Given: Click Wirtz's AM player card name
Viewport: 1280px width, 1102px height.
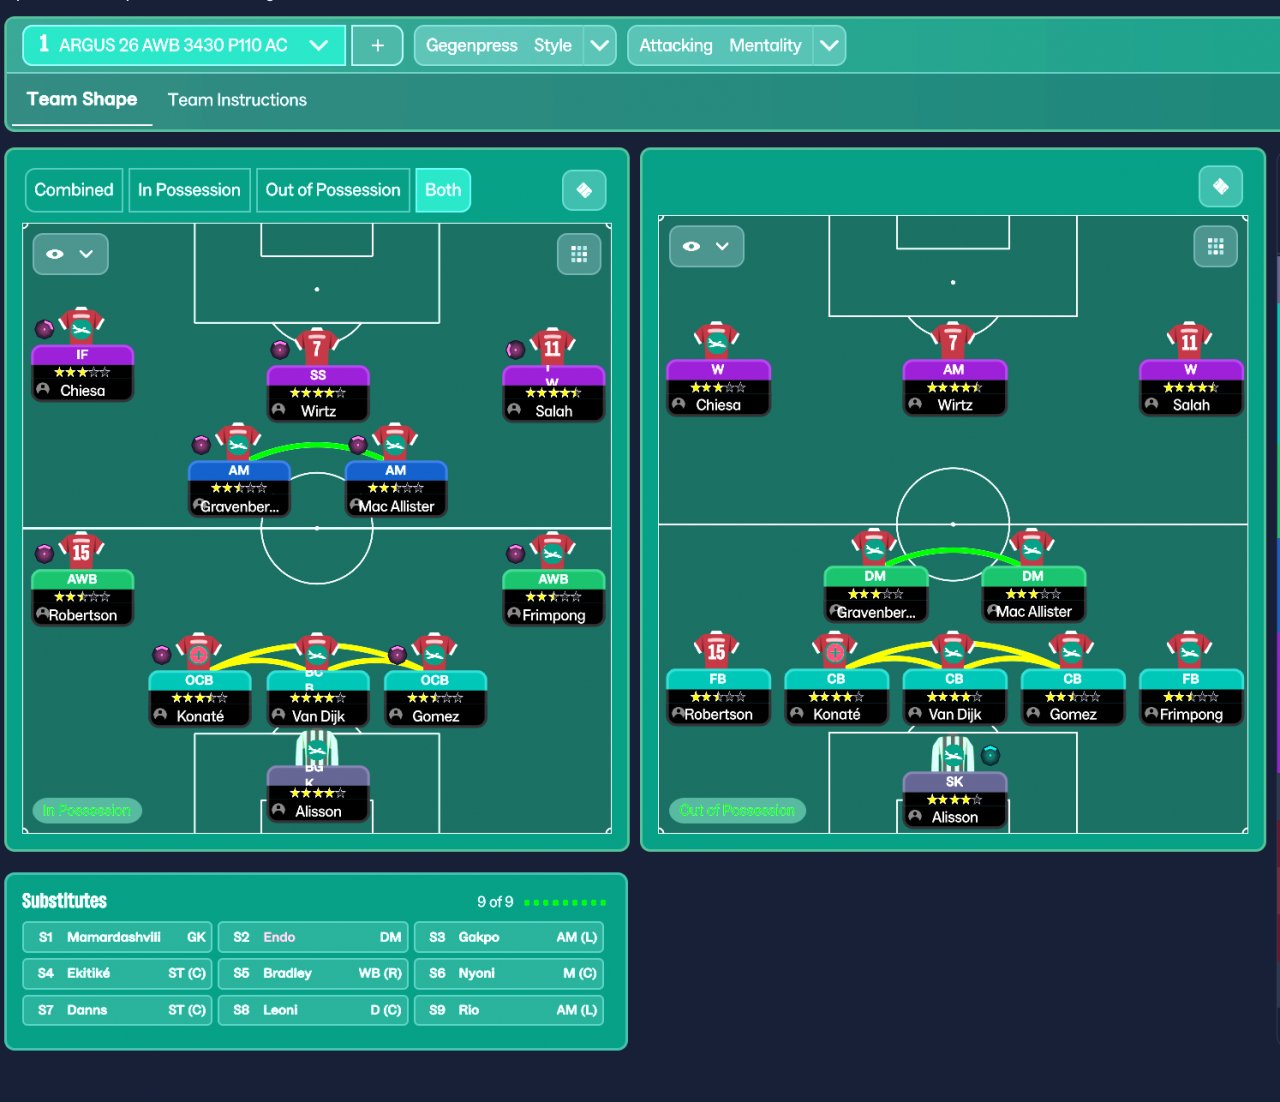Looking at the screenshot, I should [955, 405].
